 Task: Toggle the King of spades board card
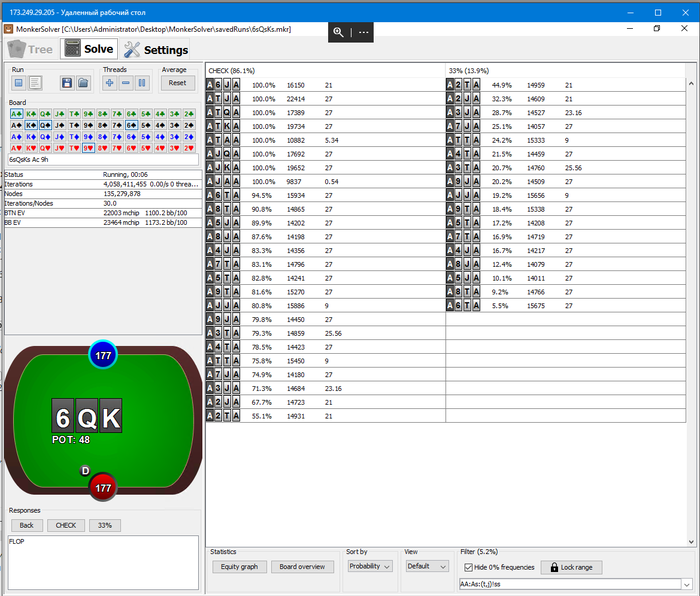31,125
